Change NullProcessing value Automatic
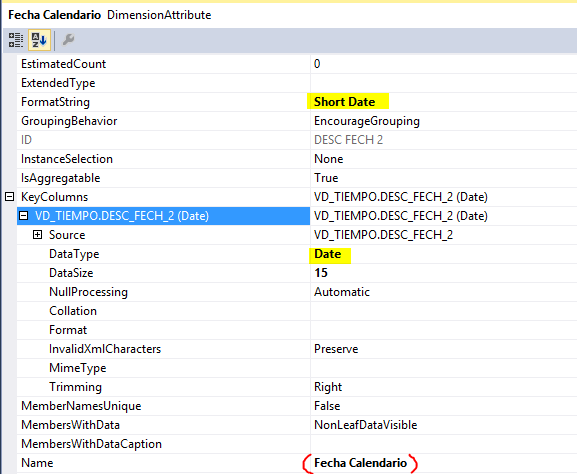The width and height of the screenshot is (577, 474). coord(341,292)
